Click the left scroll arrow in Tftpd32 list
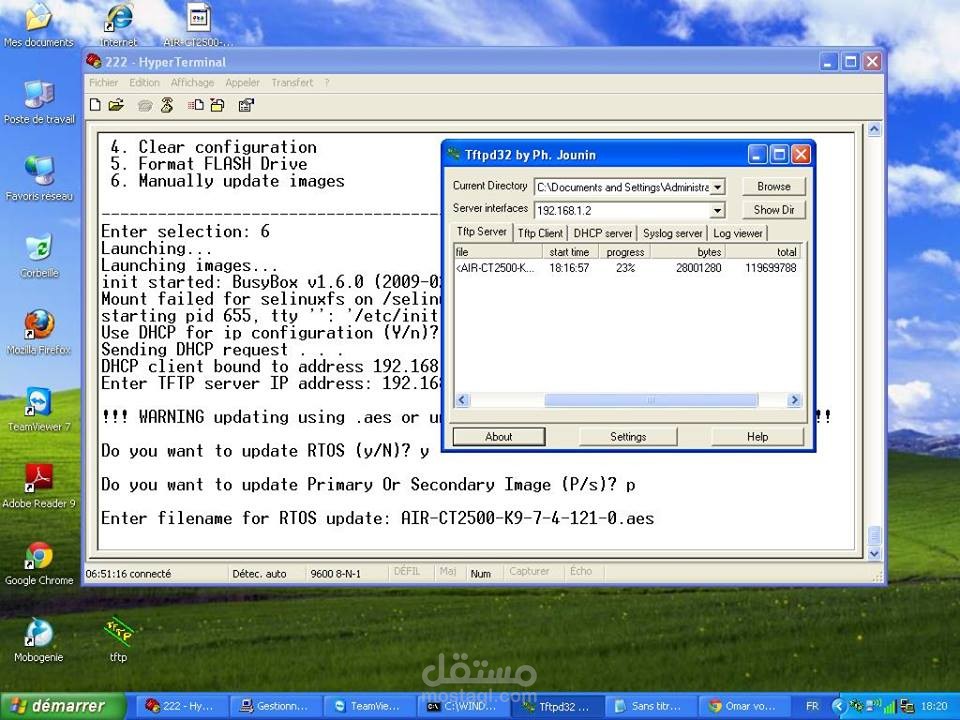Viewport: 960px width, 720px height. tap(462, 400)
